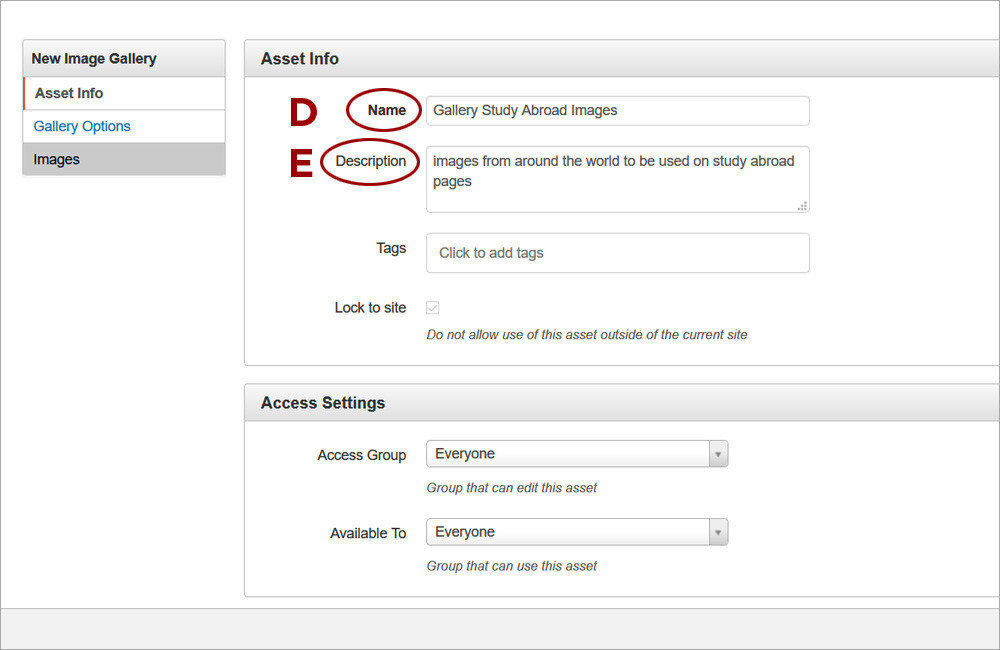Click the Available To dropdown arrow

pos(718,532)
